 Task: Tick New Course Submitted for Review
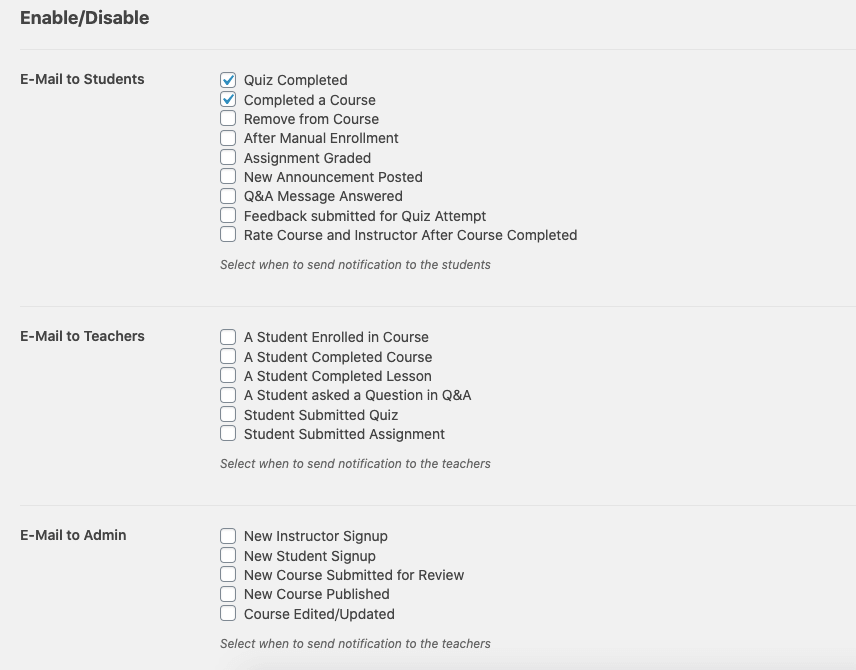tap(228, 574)
